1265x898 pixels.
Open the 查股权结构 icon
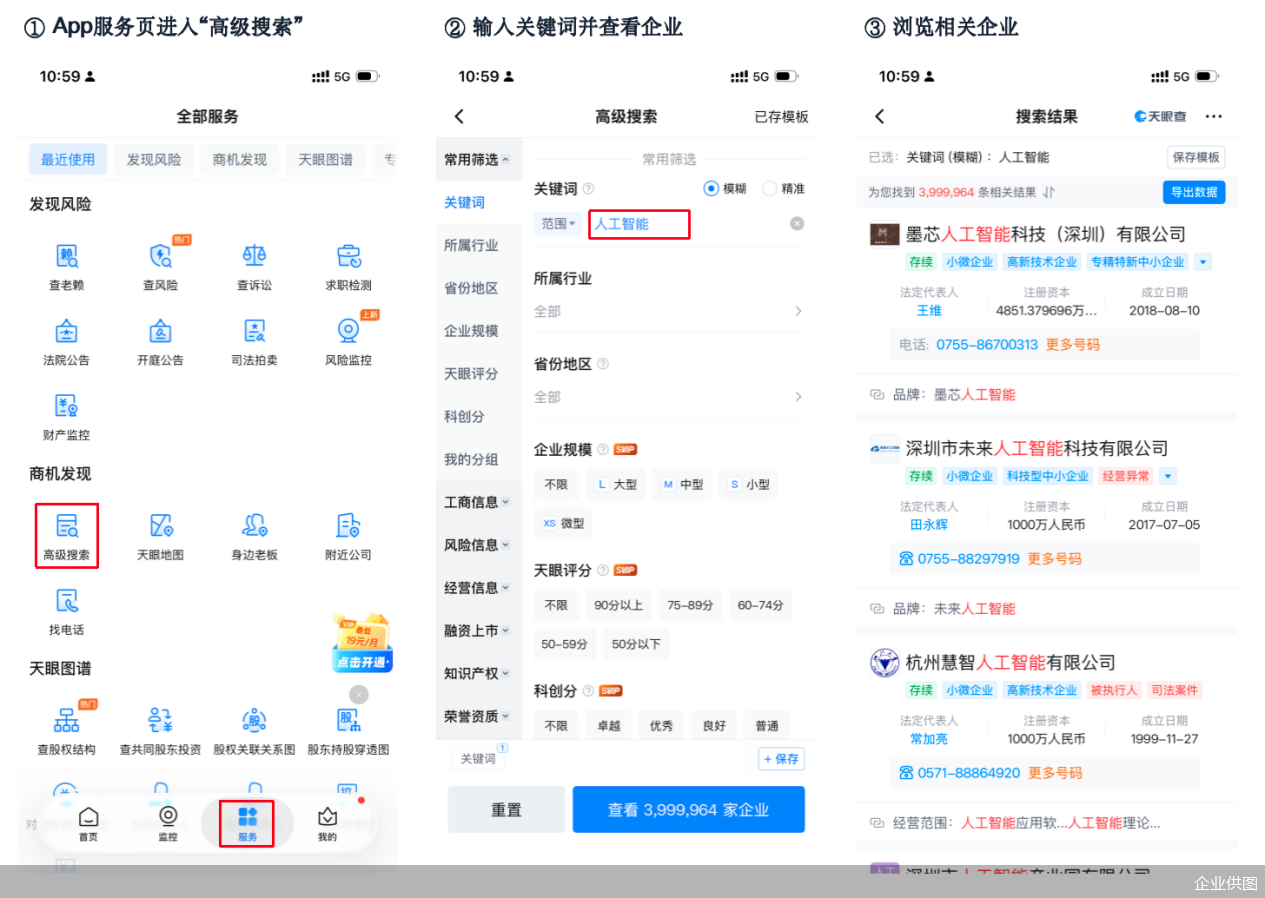click(x=67, y=721)
